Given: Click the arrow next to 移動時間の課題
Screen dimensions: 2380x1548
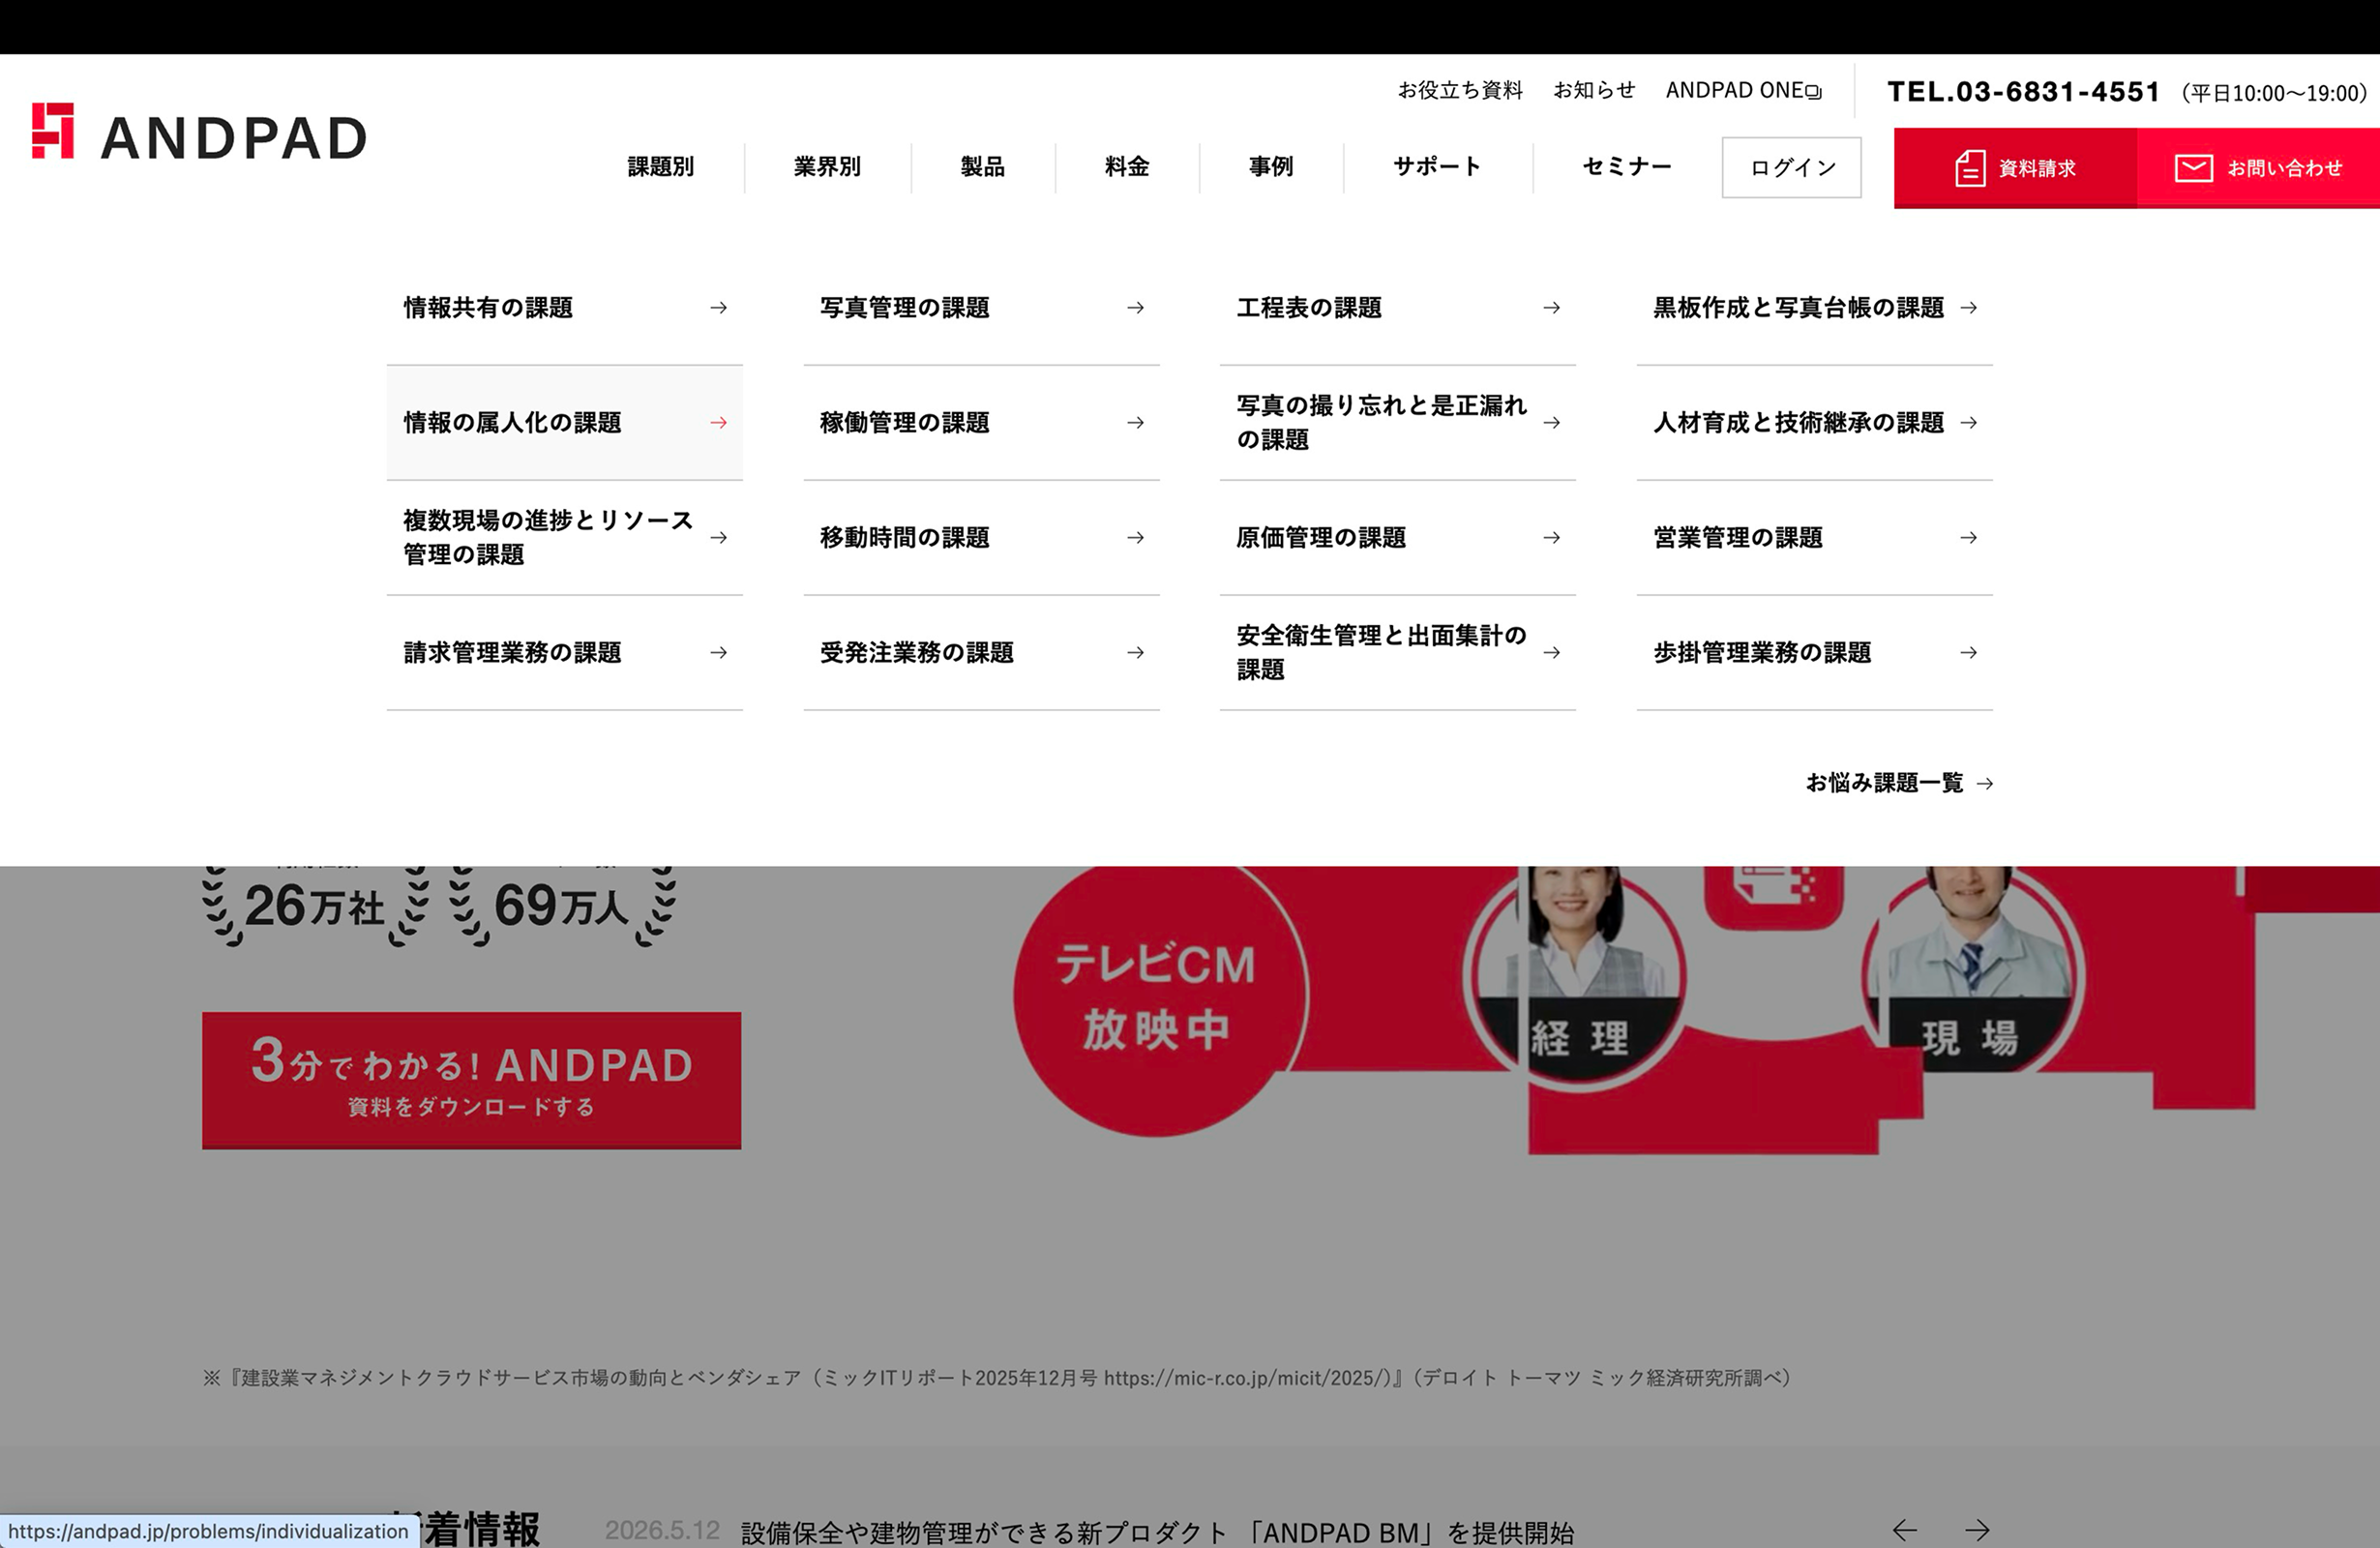Looking at the screenshot, I should [x=1135, y=538].
